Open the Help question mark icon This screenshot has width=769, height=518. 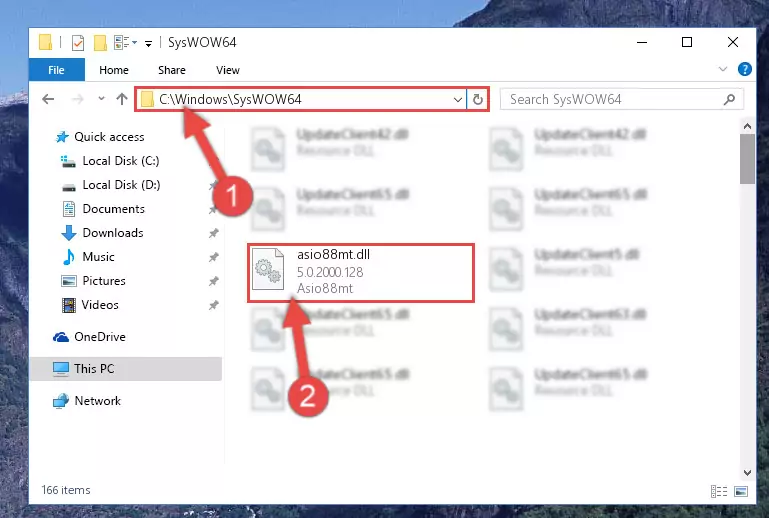(744, 69)
